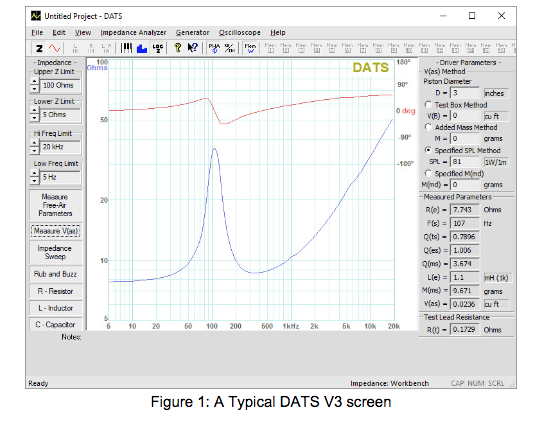Click the V(B) test box volume field
Image resolution: width=541 pixels, height=421 pixels.
(x=464, y=116)
